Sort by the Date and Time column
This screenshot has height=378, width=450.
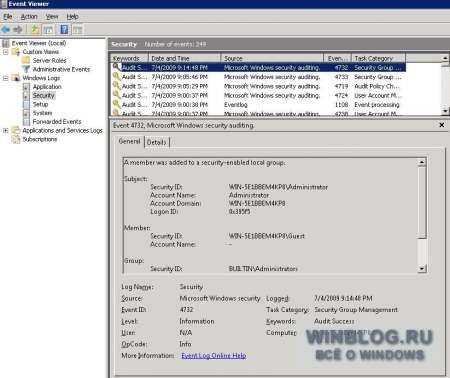coord(184,58)
